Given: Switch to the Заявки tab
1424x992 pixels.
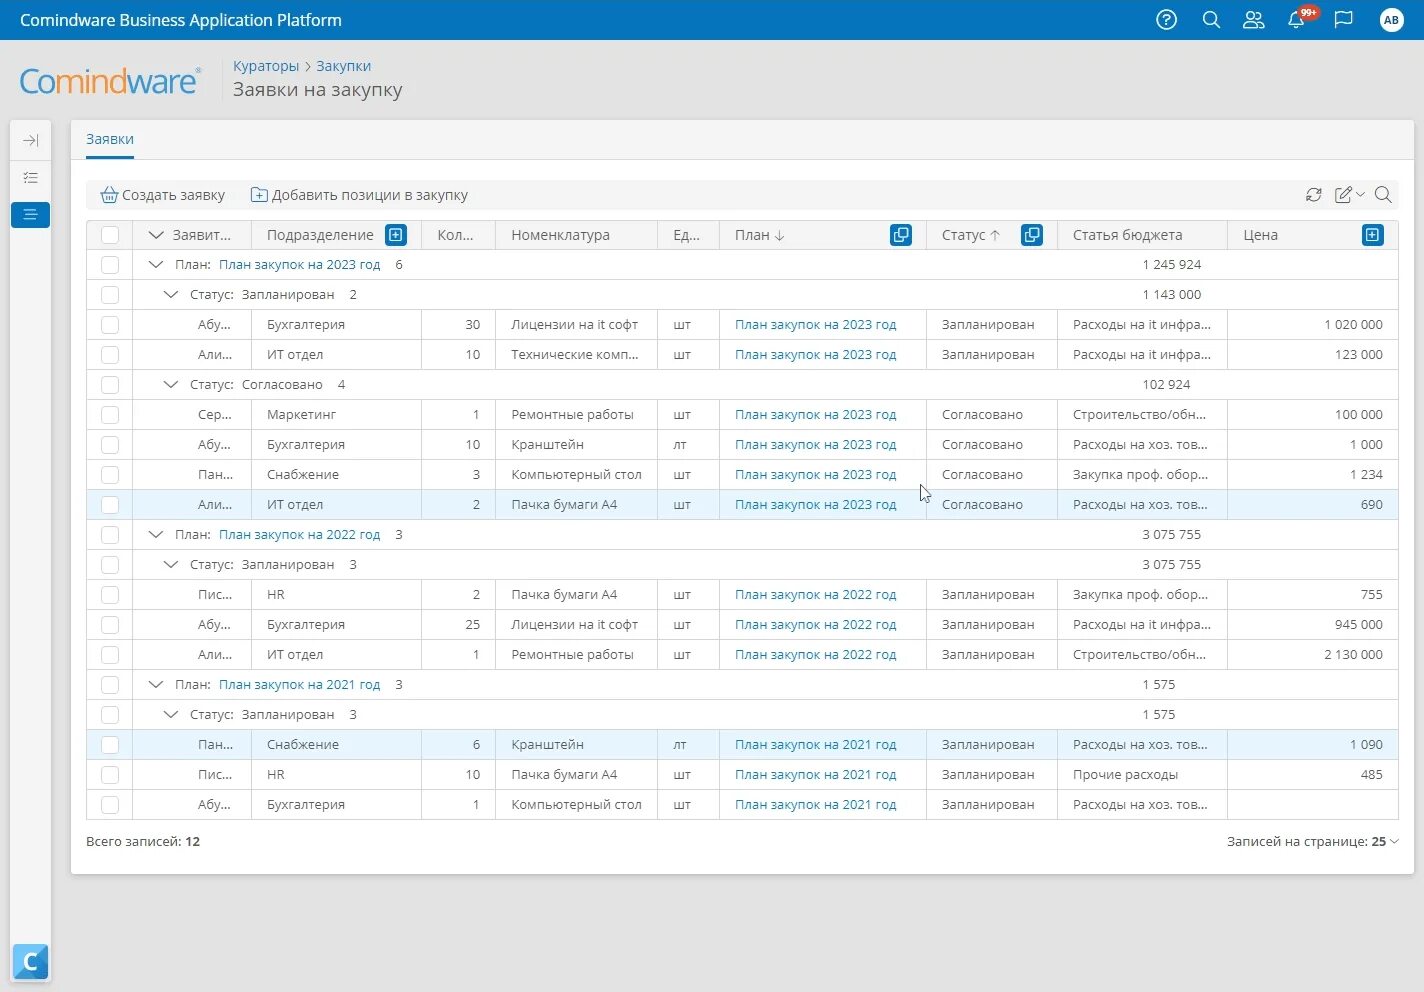Looking at the screenshot, I should pos(109,139).
